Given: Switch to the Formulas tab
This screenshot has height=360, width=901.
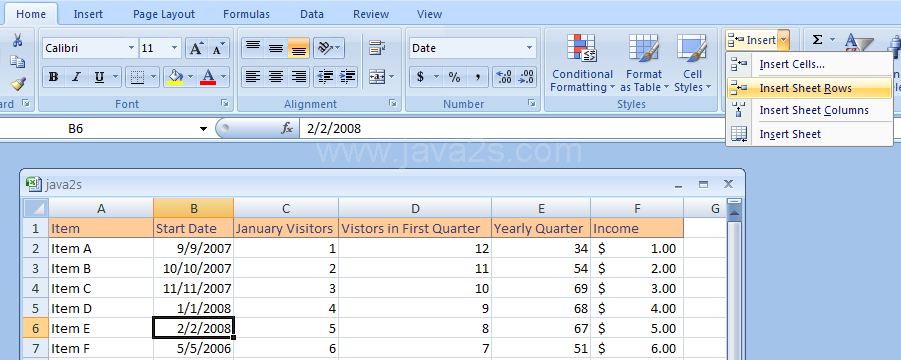Looking at the screenshot, I should (247, 14).
